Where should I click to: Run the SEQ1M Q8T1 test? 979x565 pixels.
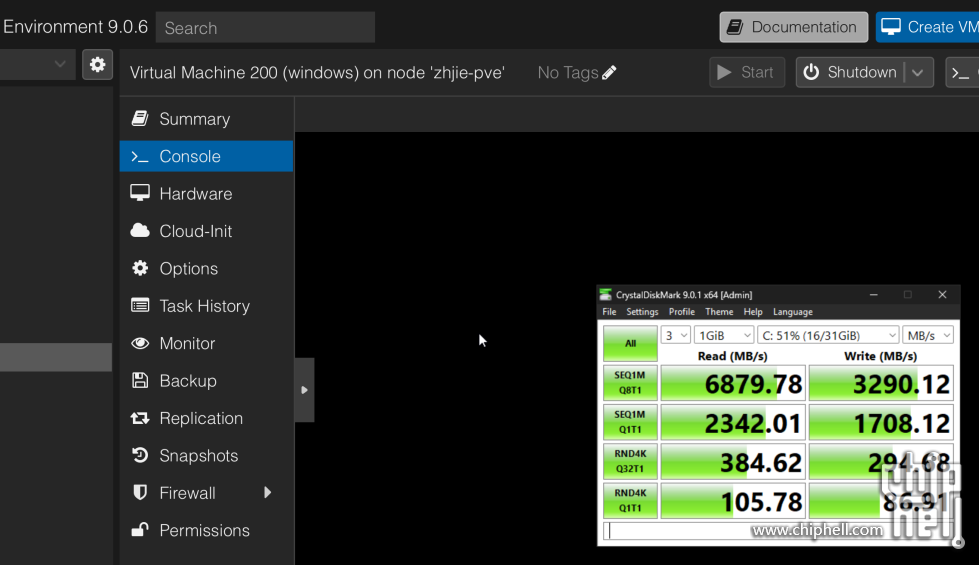pyautogui.click(x=630, y=383)
